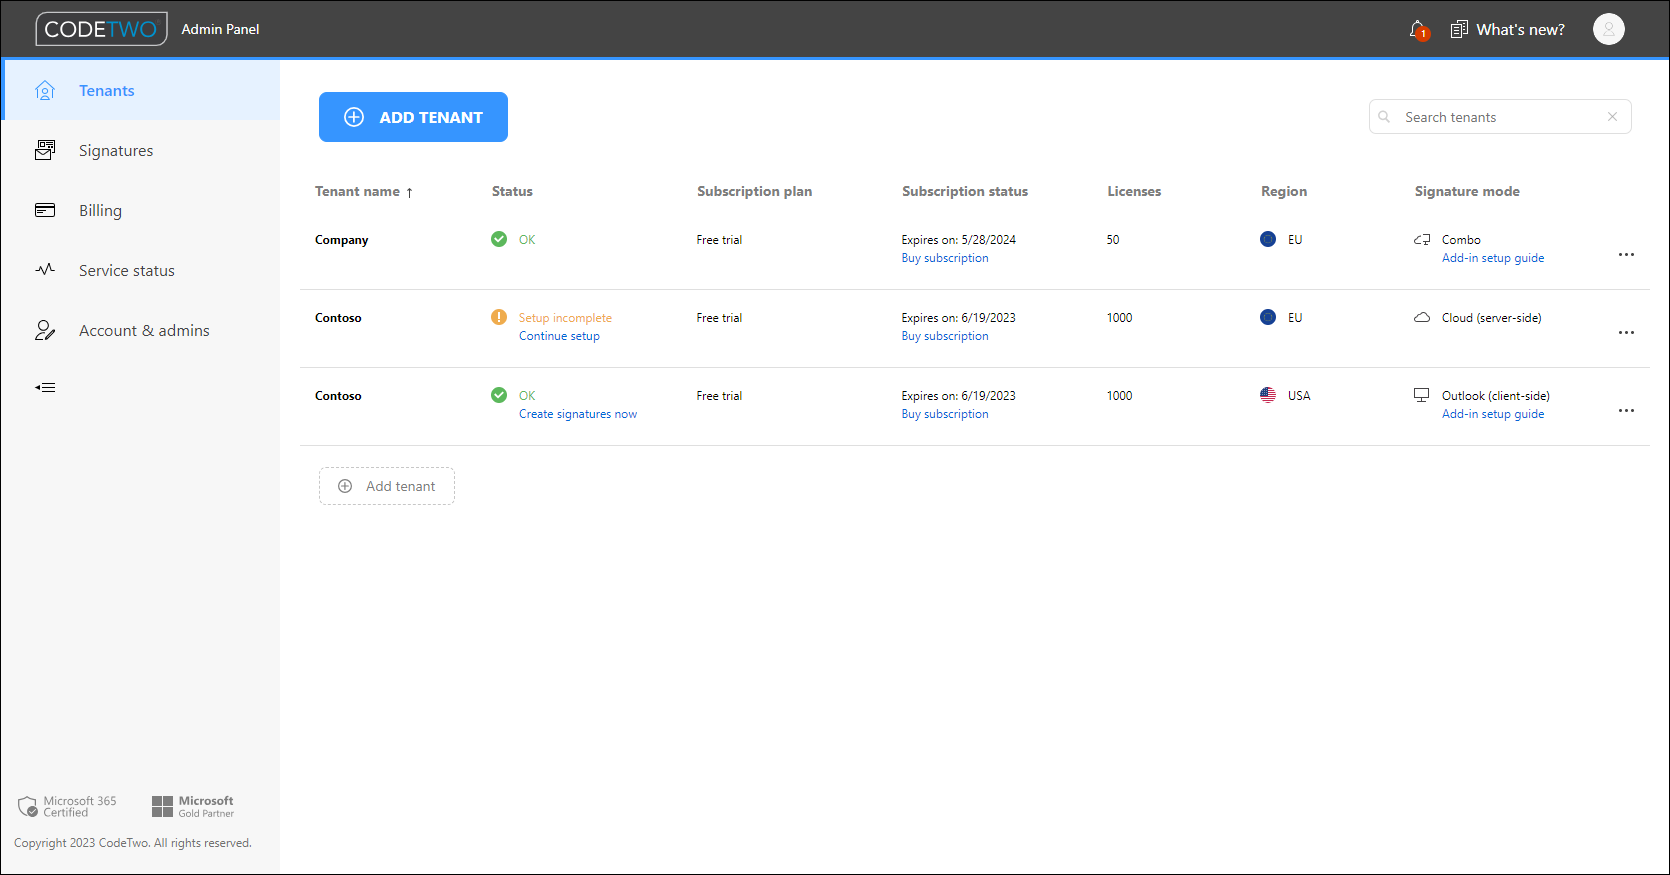
Task: Click the orange setup incomplete warning icon
Action: point(499,317)
